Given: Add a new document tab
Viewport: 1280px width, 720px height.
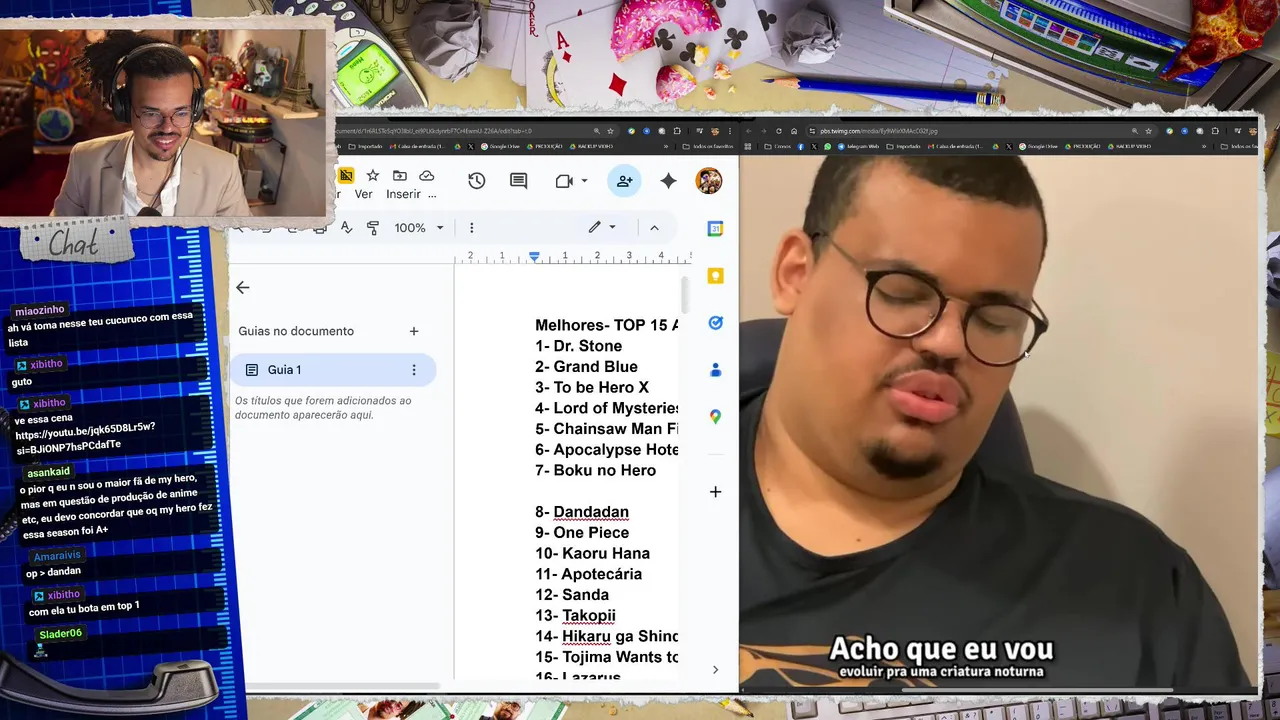Looking at the screenshot, I should click(414, 331).
